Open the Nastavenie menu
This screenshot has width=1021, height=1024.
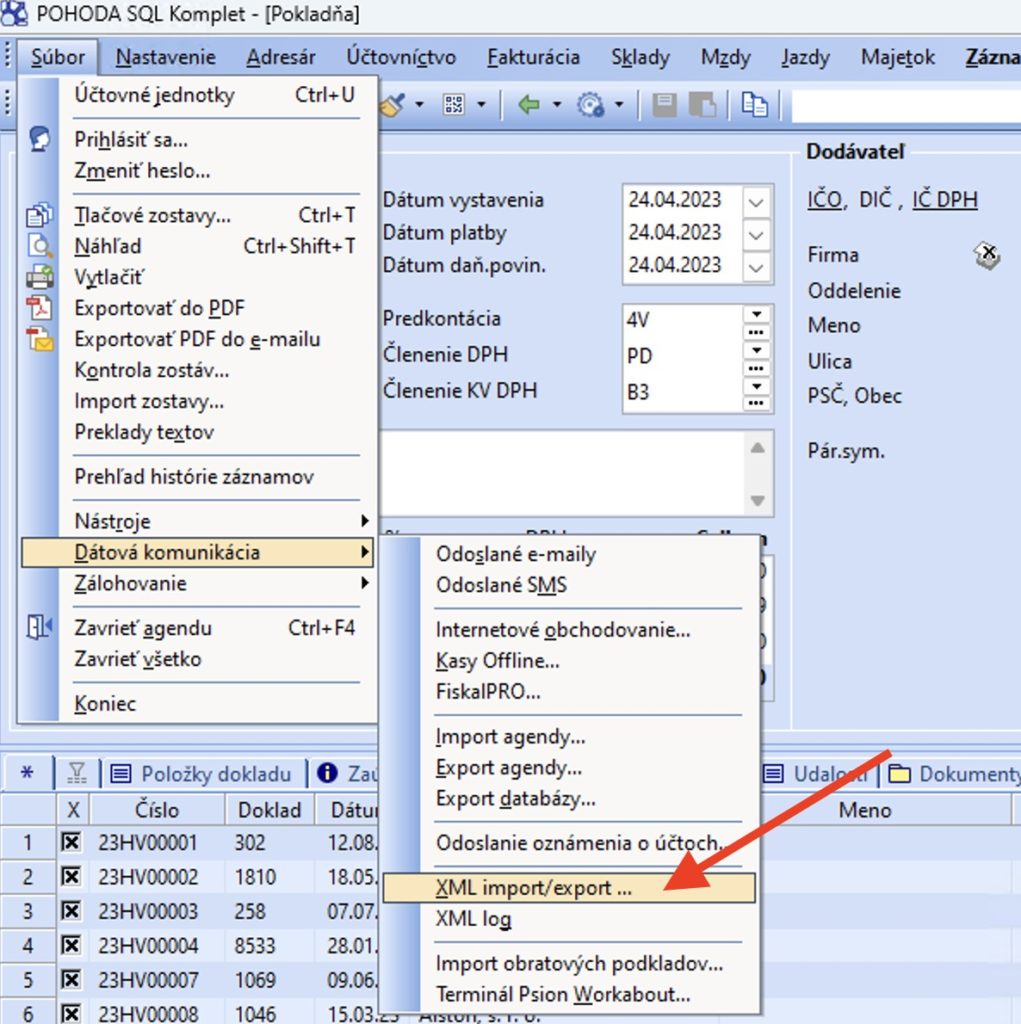click(165, 57)
